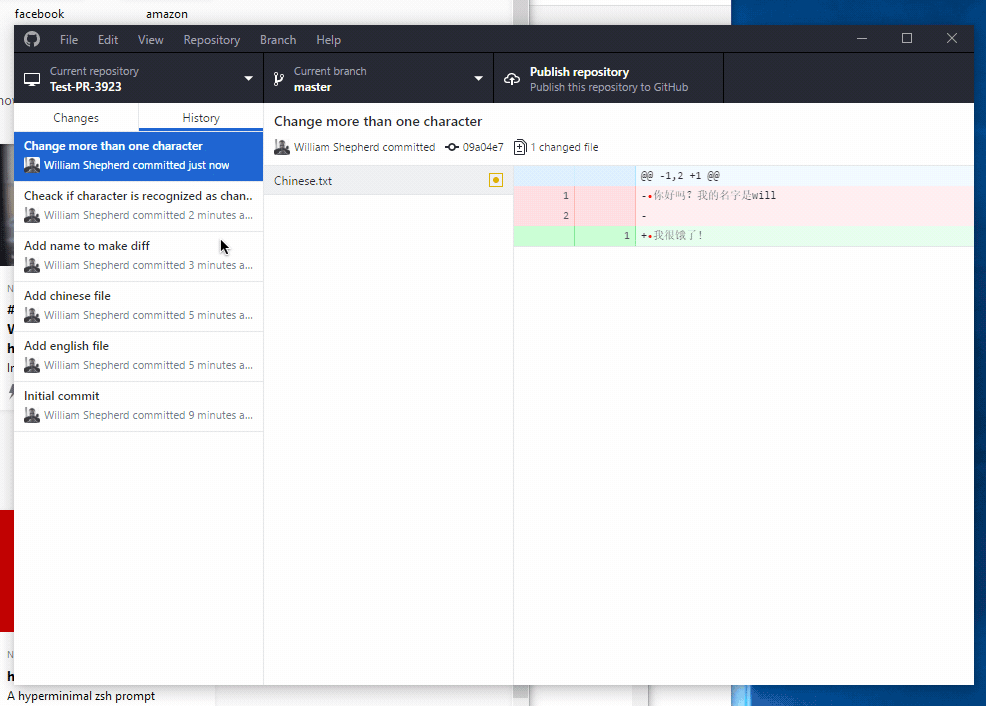Viewport: 986px width, 706px height.
Task: Open the Current repository dropdown
Action: click(247, 78)
